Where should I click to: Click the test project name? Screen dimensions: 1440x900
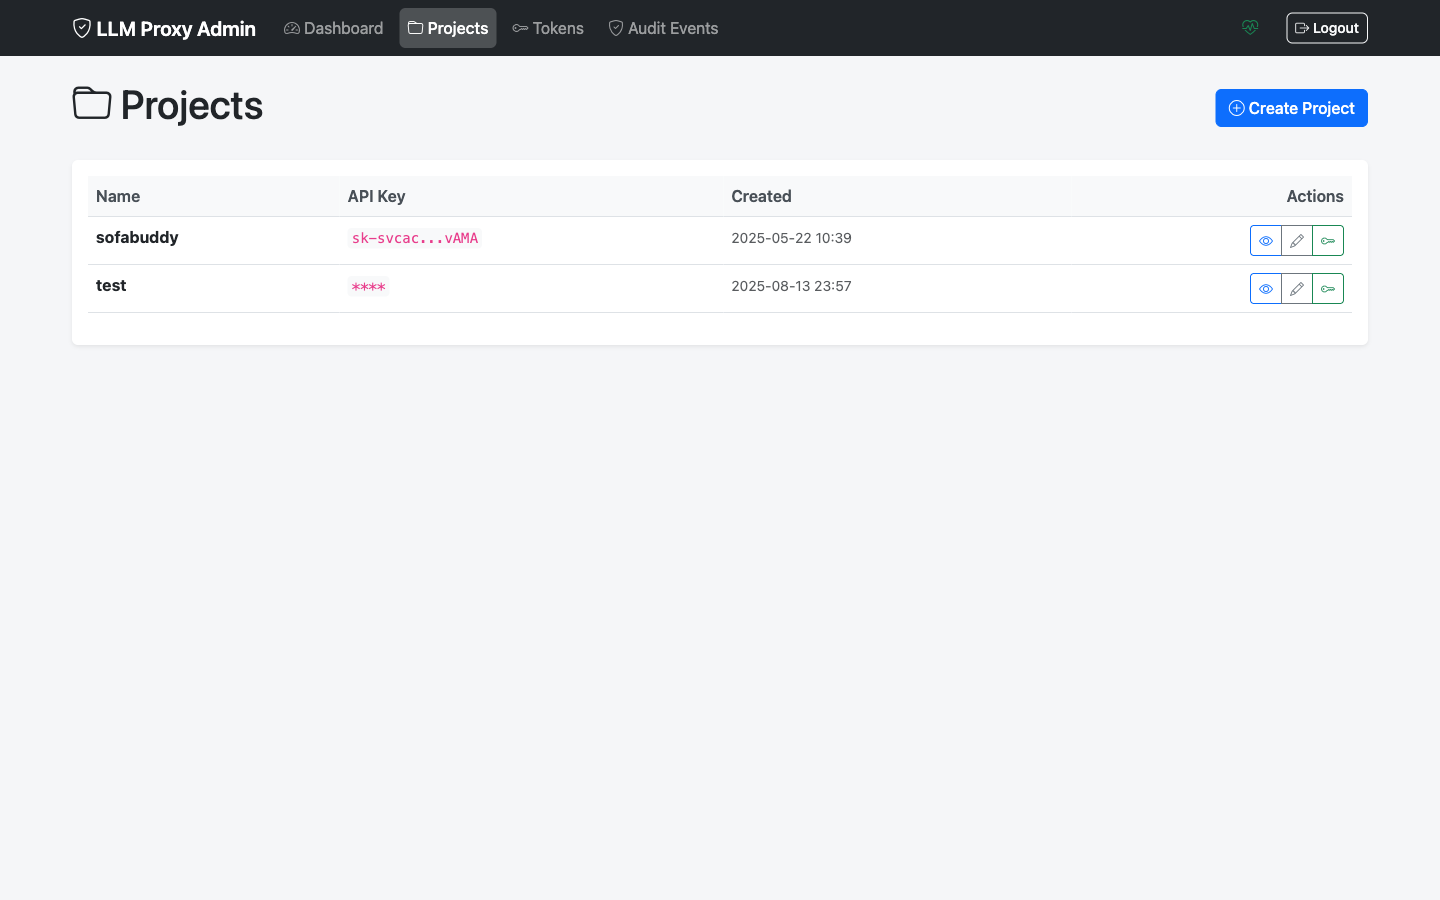pos(111,285)
